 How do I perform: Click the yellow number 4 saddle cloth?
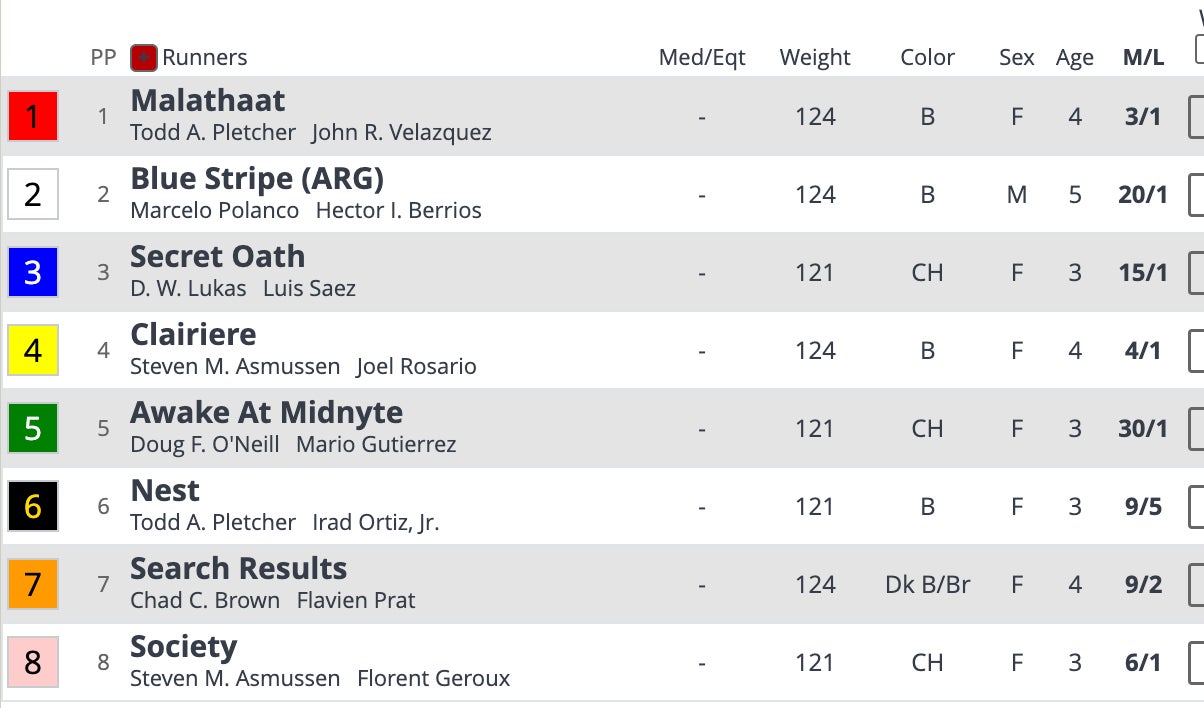pos(33,351)
